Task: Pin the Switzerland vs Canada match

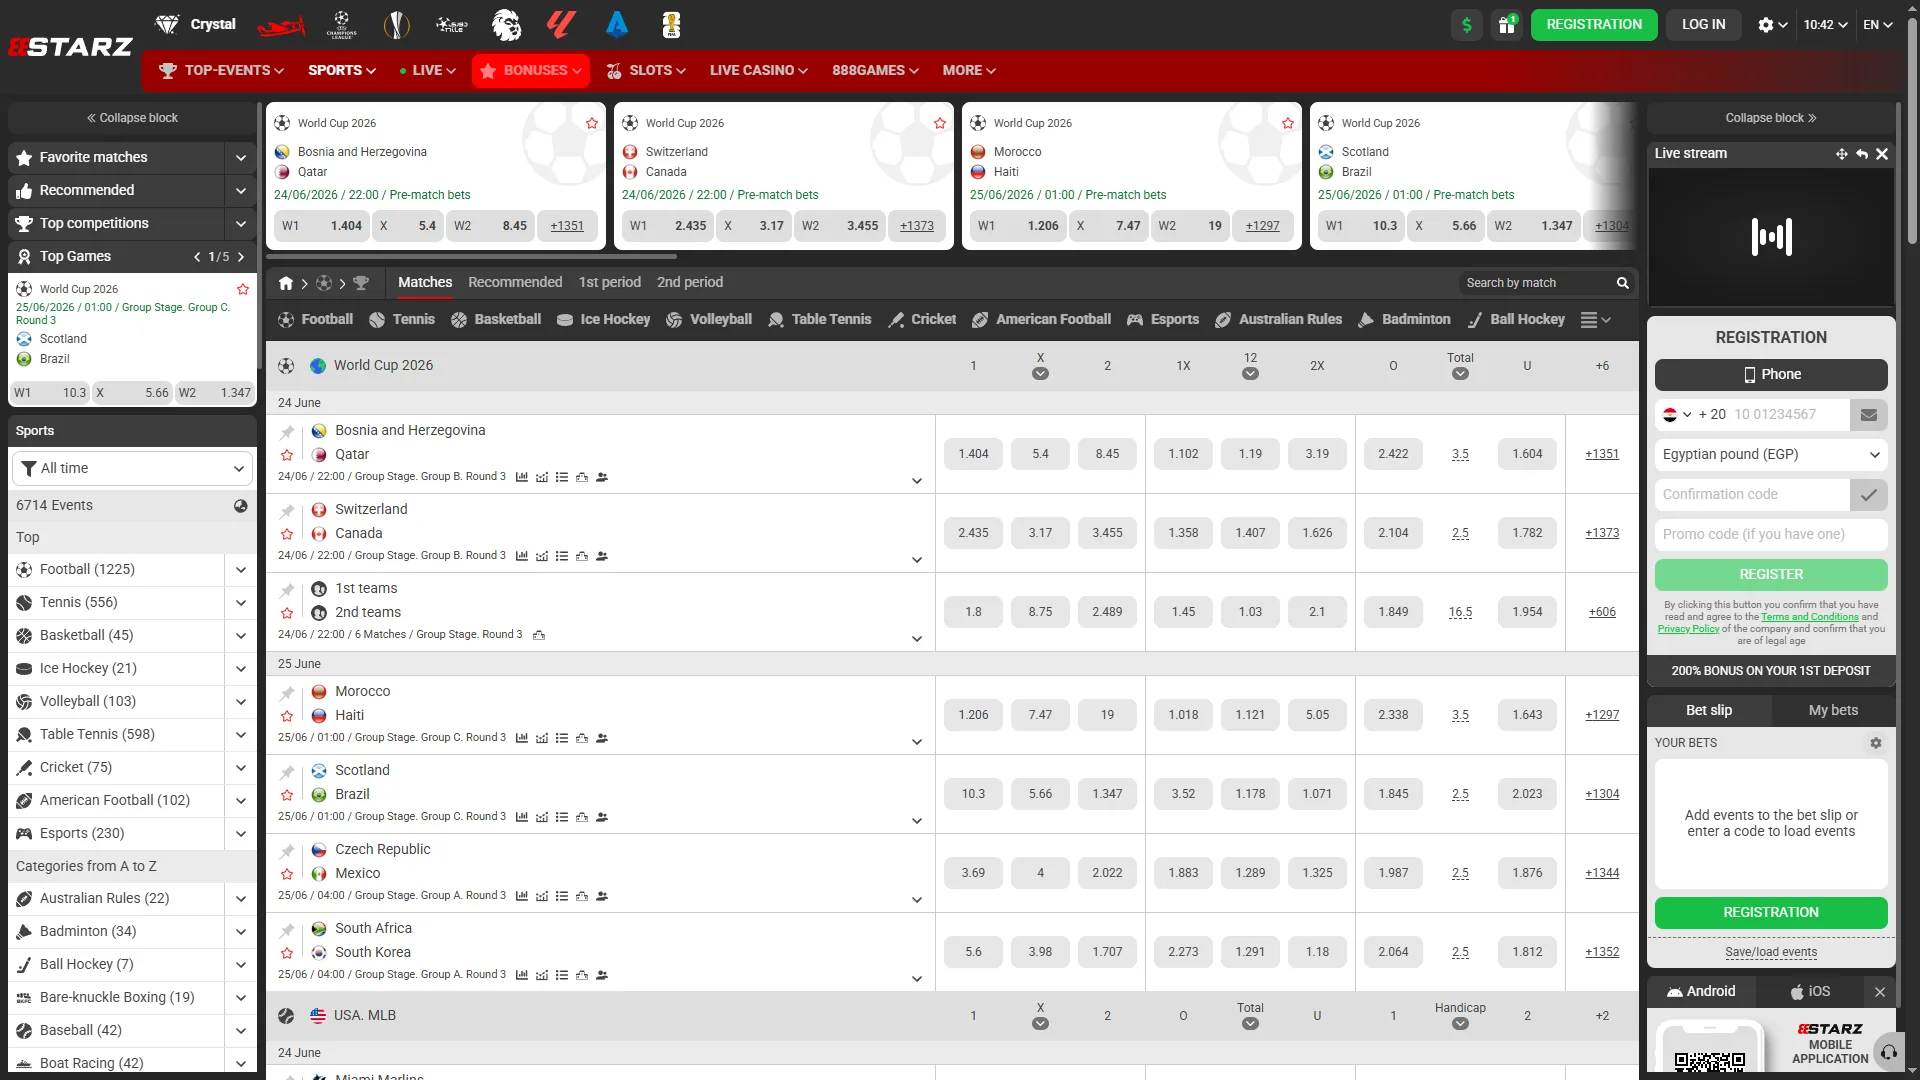Action: click(x=287, y=511)
